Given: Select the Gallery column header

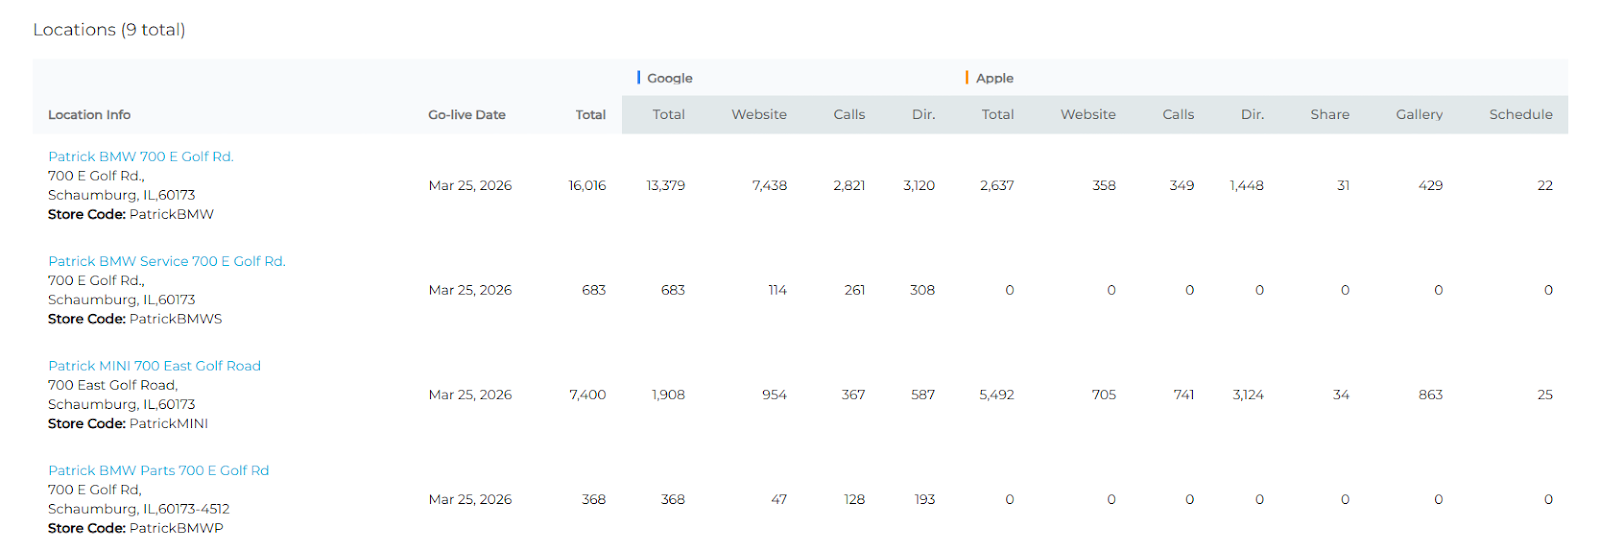Looking at the screenshot, I should tap(1418, 115).
